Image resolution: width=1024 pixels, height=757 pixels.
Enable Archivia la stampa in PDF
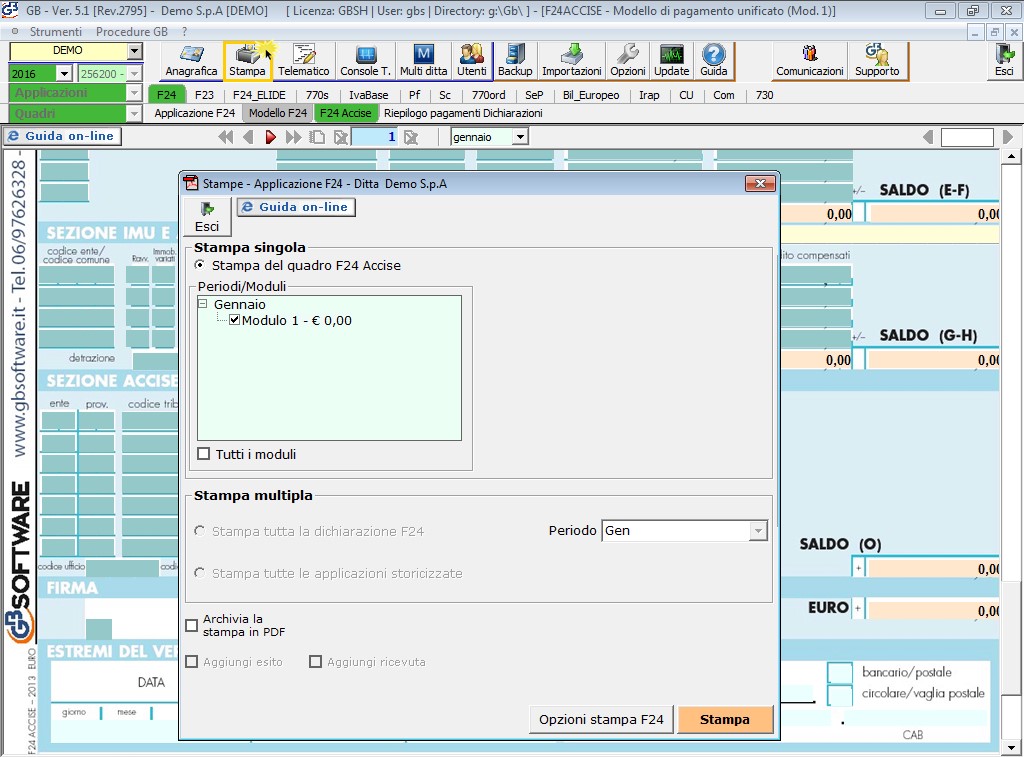pos(191,625)
